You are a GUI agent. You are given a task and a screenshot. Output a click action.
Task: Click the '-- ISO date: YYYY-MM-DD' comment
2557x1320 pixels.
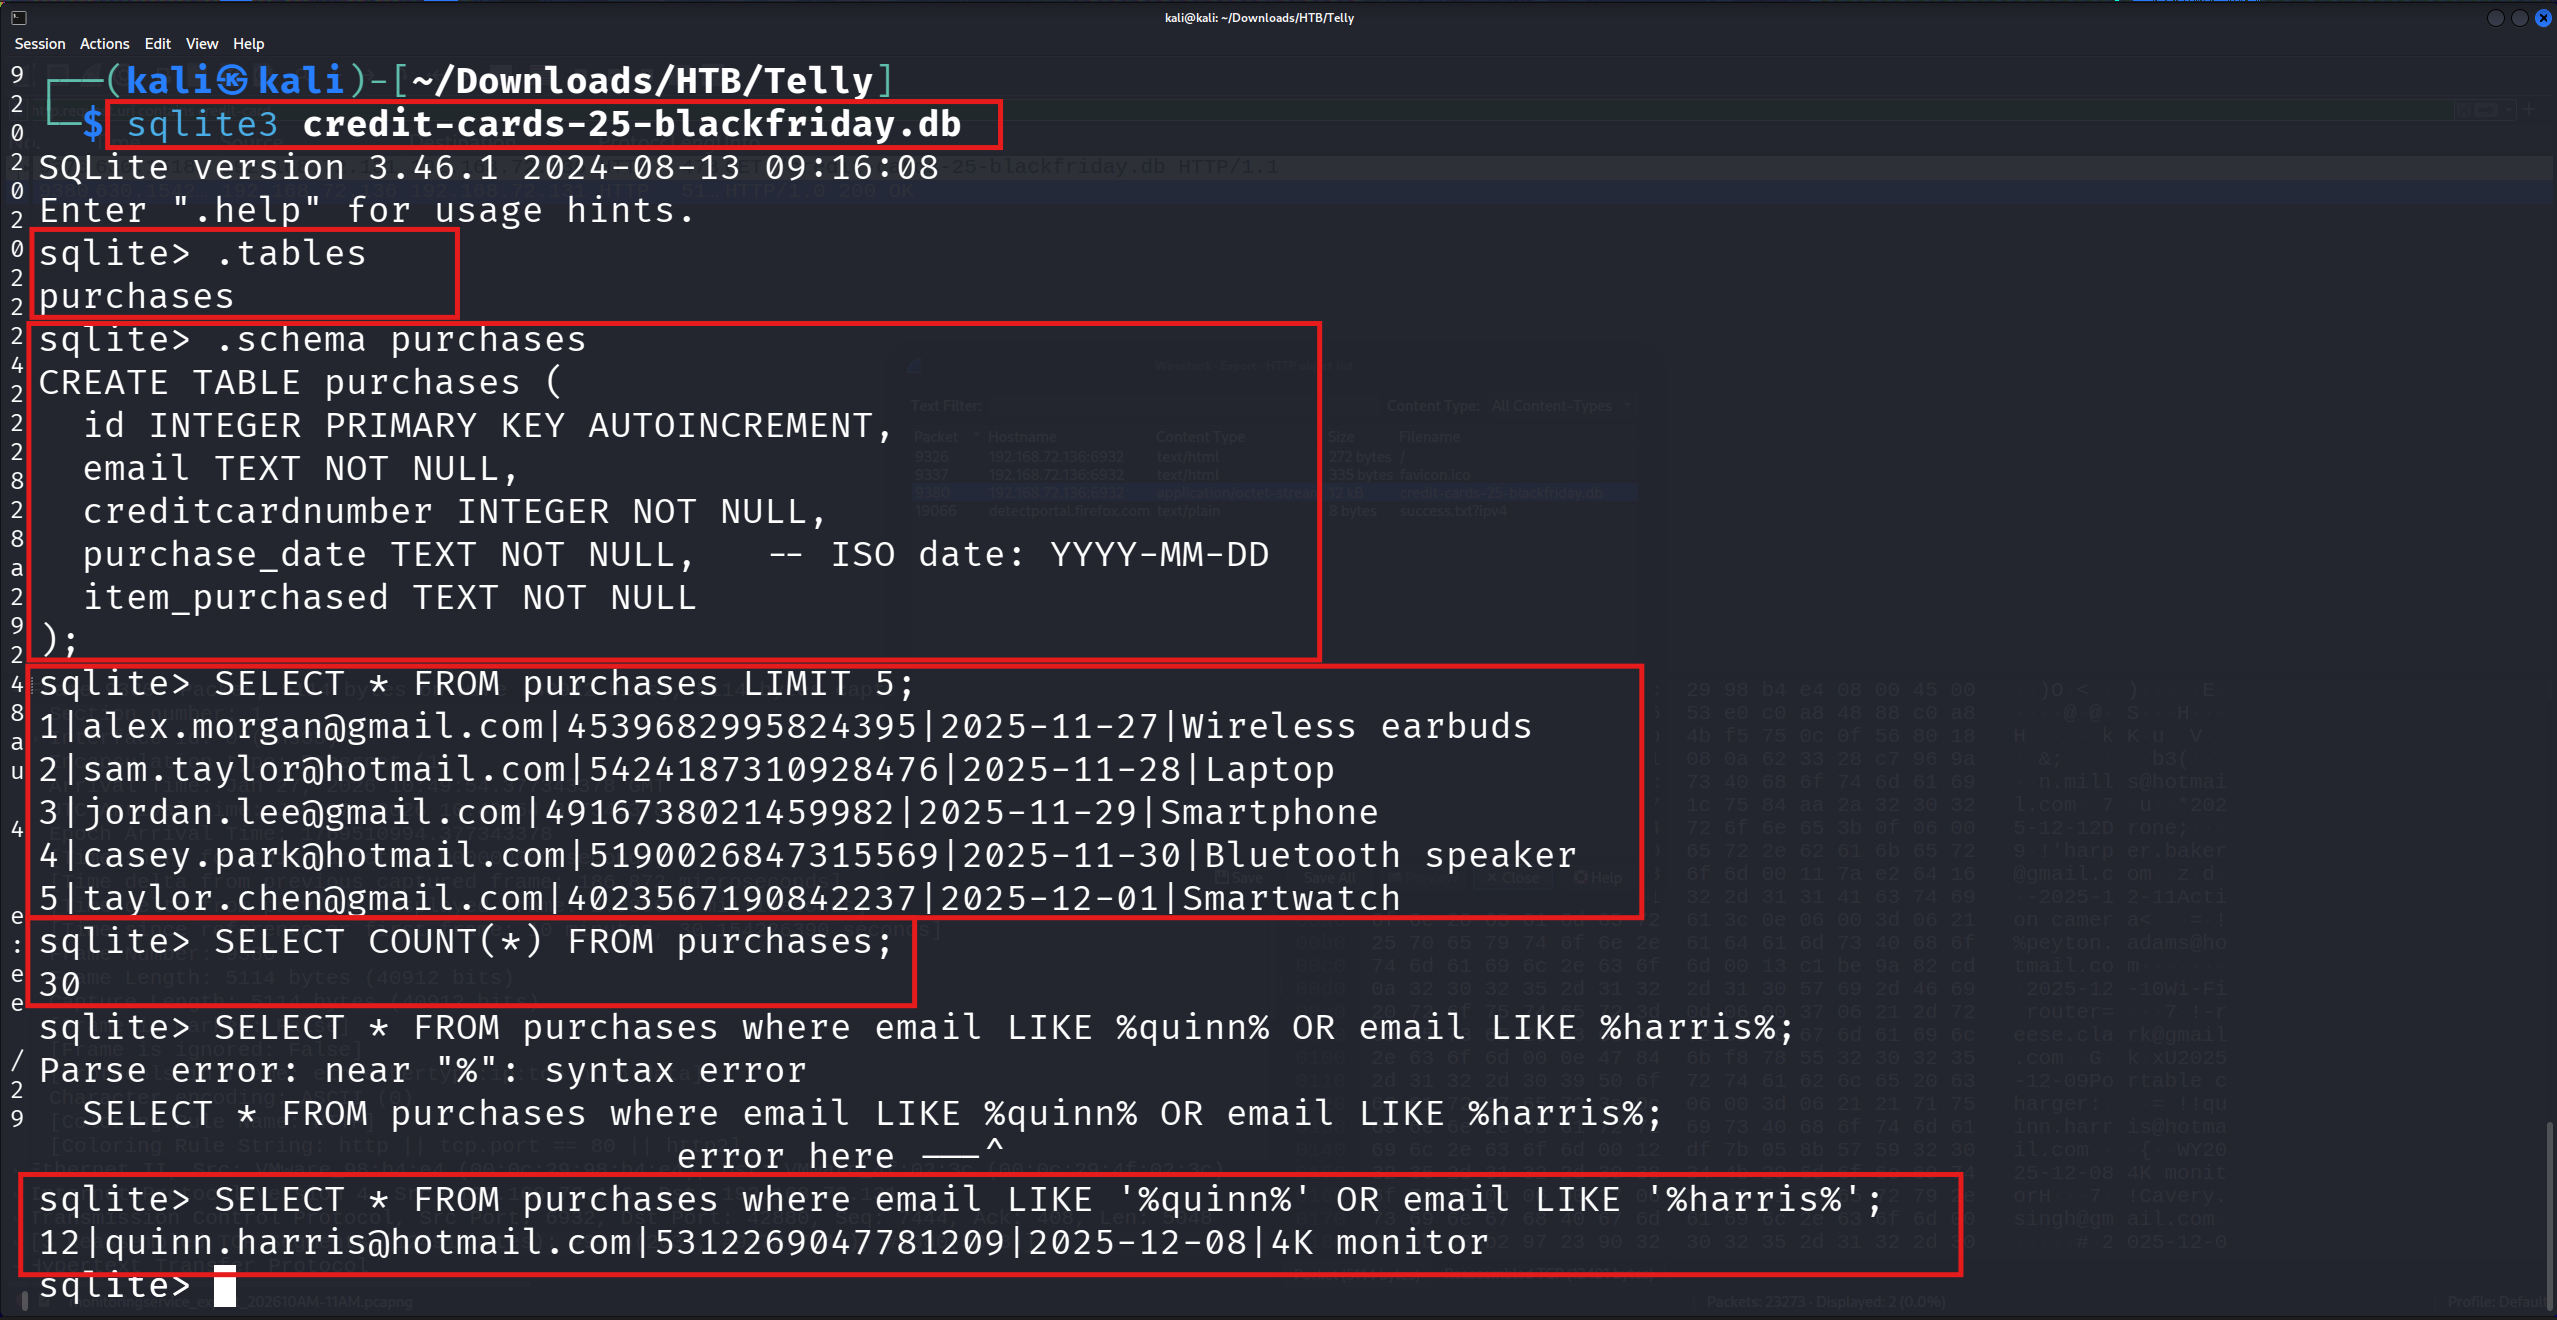[1019, 555]
